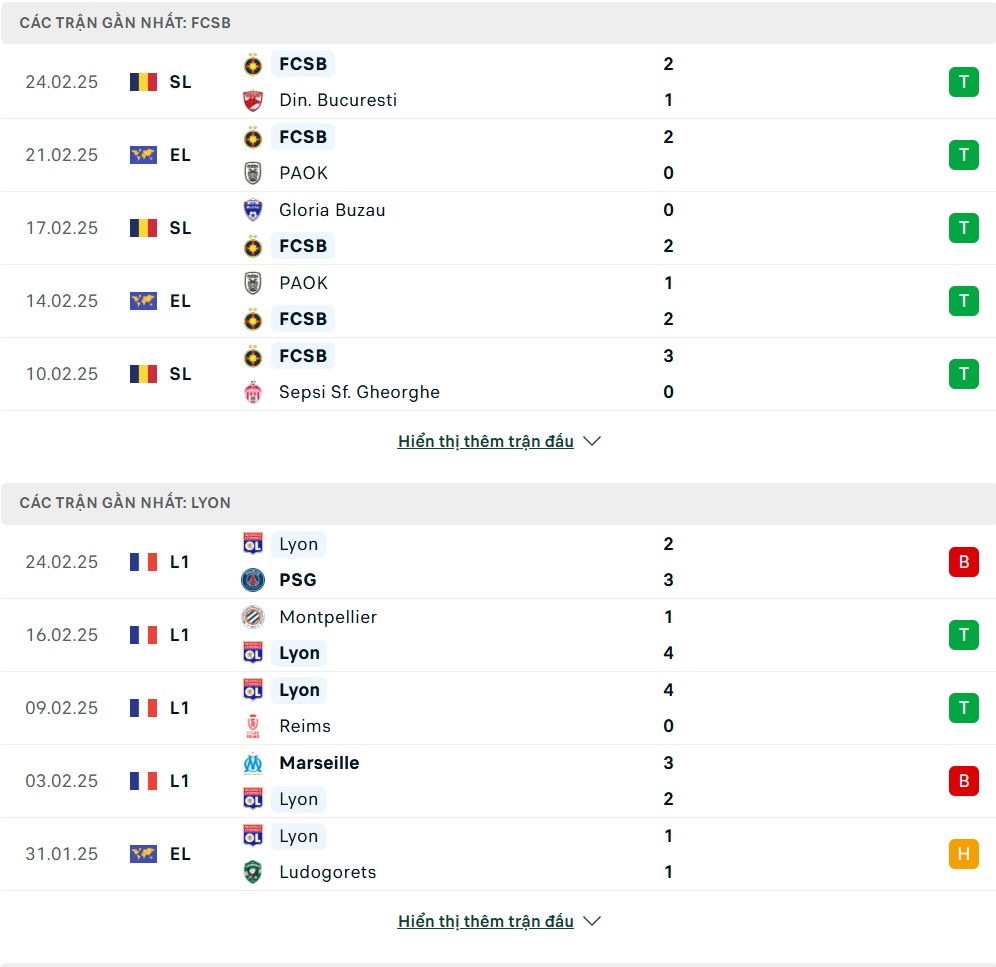Click the French flag beside Lyon vs PSG
Viewport: 996px width, 967px height.
click(144, 562)
